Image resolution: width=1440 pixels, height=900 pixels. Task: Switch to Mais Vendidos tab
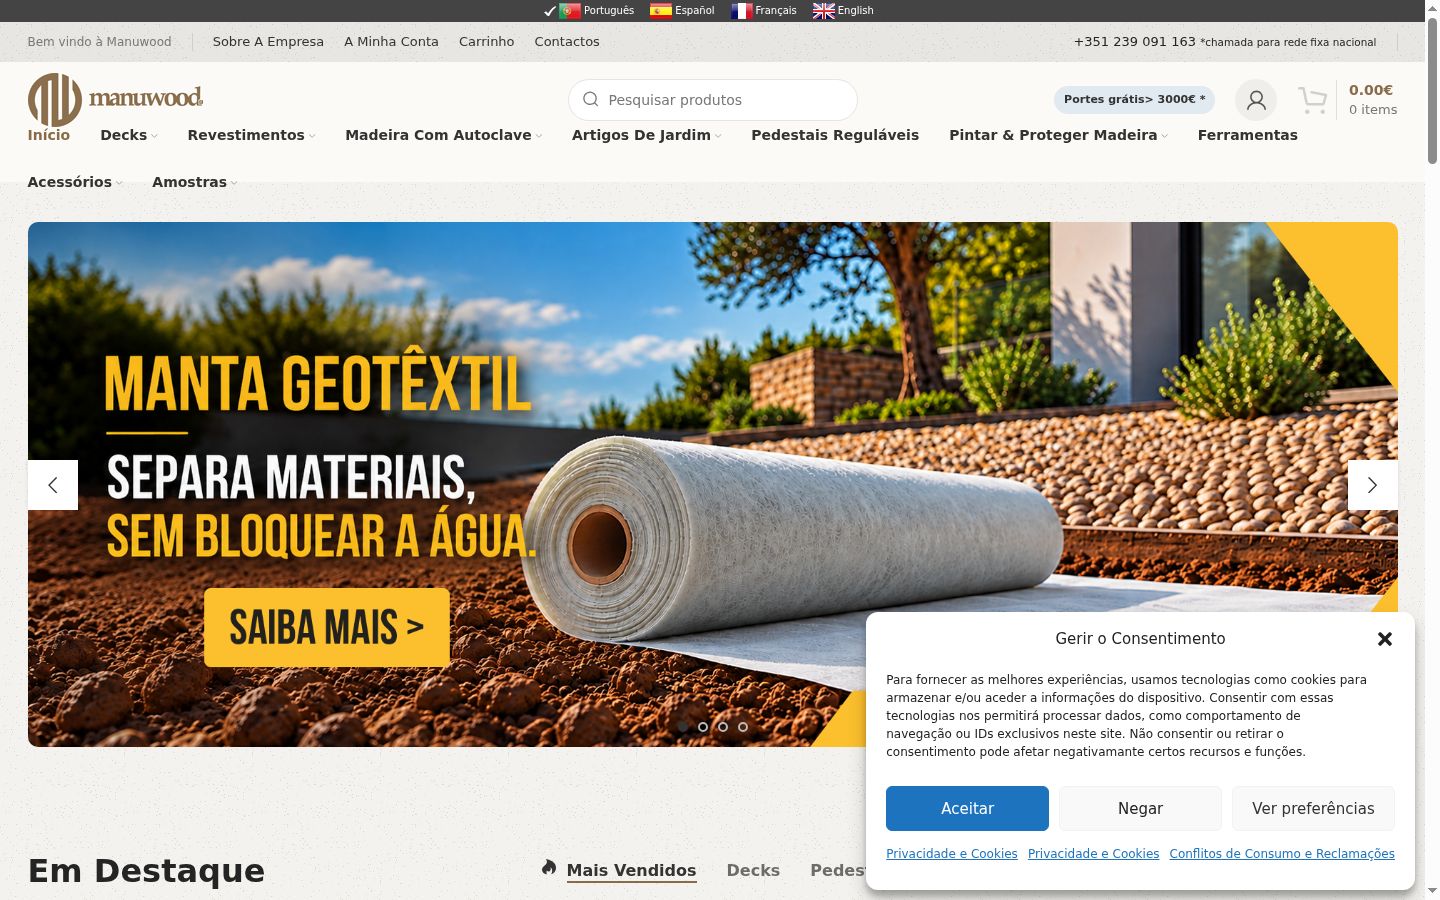pos(631,870)
